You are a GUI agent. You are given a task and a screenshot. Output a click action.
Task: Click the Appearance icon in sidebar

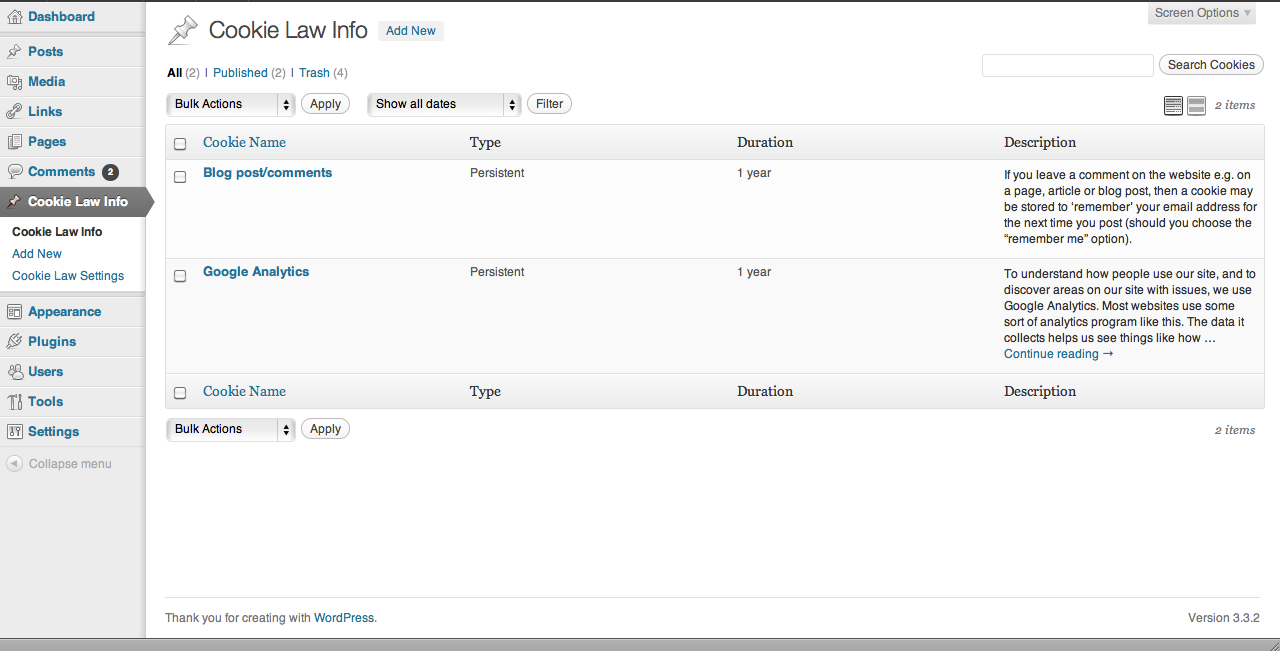click(14, 312)
